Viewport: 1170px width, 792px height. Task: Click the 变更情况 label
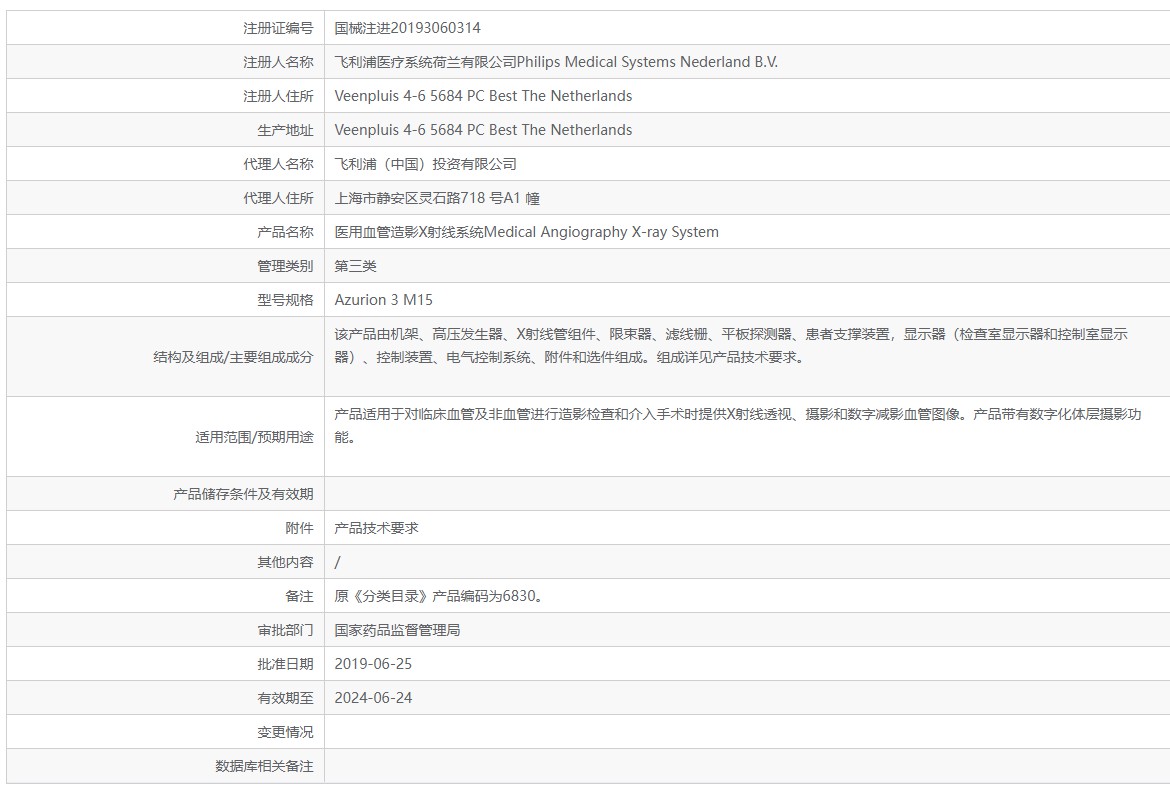[285, 732]
